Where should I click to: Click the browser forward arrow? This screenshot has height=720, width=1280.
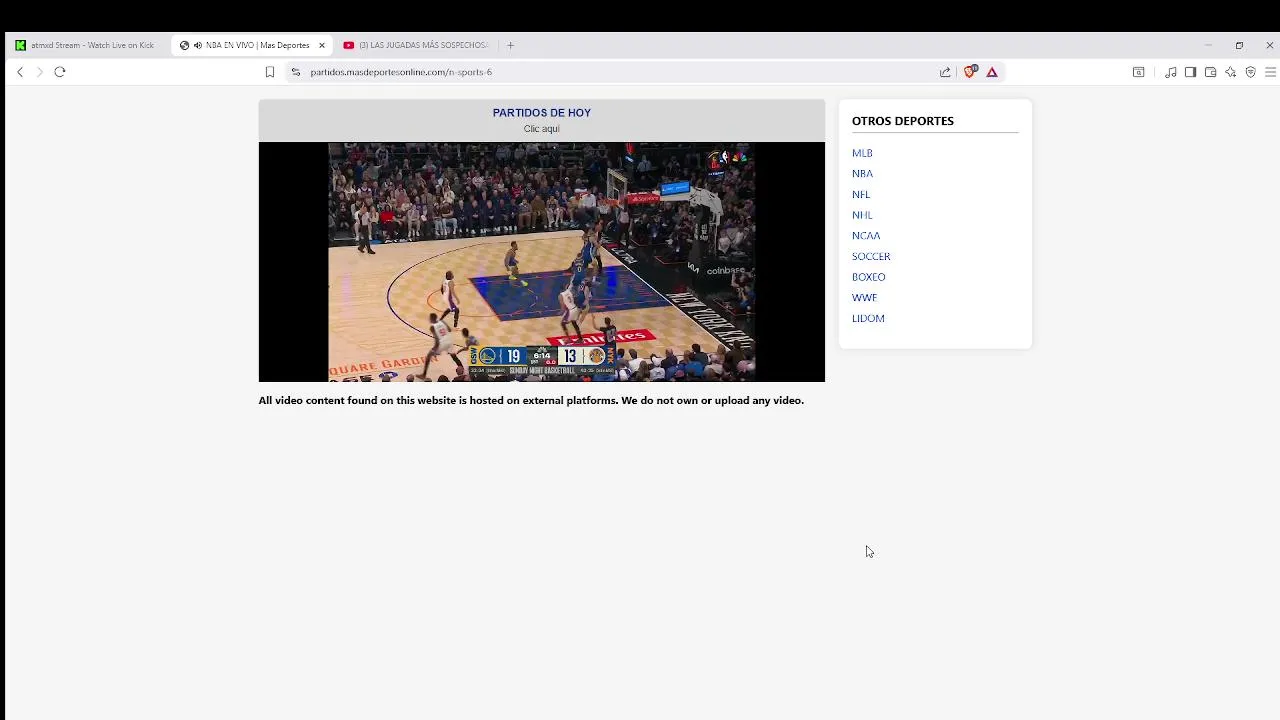pyautogui.click(x=40, y=72)
